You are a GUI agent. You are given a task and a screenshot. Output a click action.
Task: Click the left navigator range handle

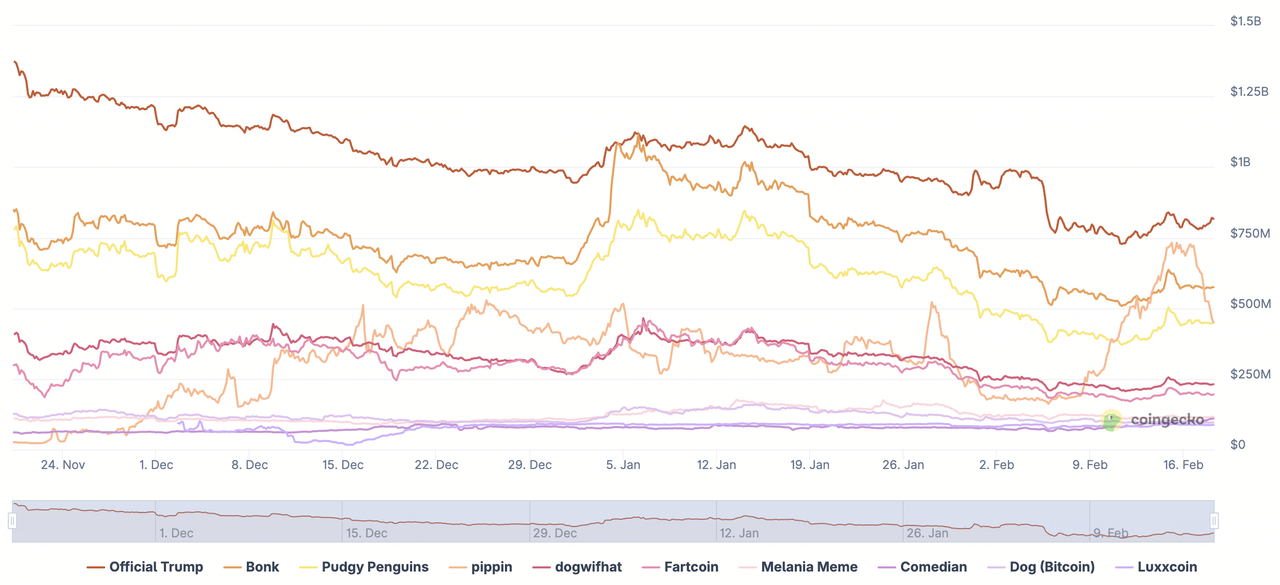[x=12, y=521]
